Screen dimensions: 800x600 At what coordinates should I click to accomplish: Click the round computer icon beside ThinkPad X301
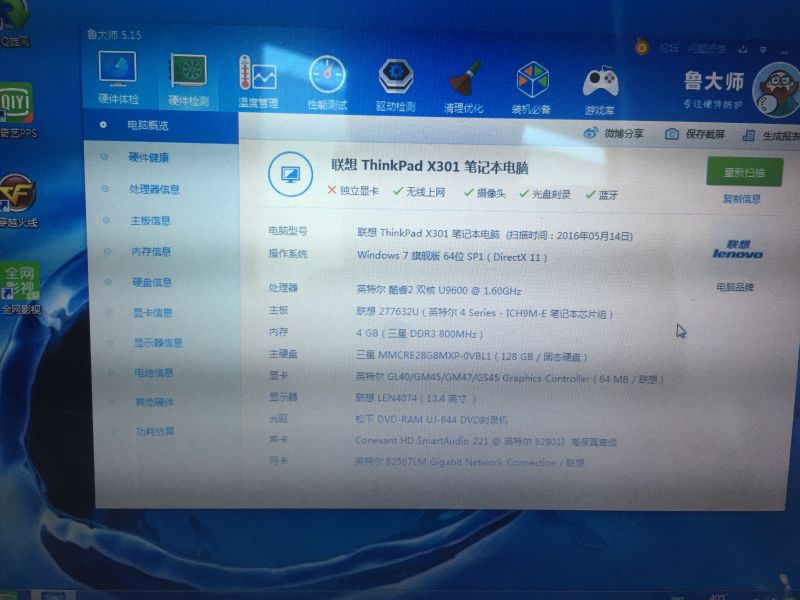point(290,174)
